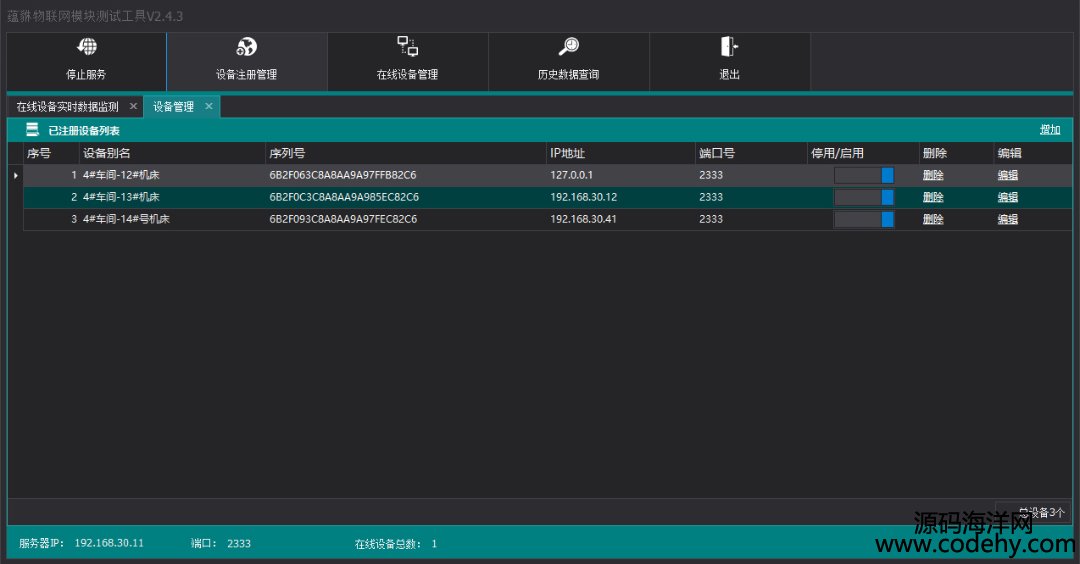Click the 序号 column header
Viewport: 1080px width, 564px height.
coord(51,153)
